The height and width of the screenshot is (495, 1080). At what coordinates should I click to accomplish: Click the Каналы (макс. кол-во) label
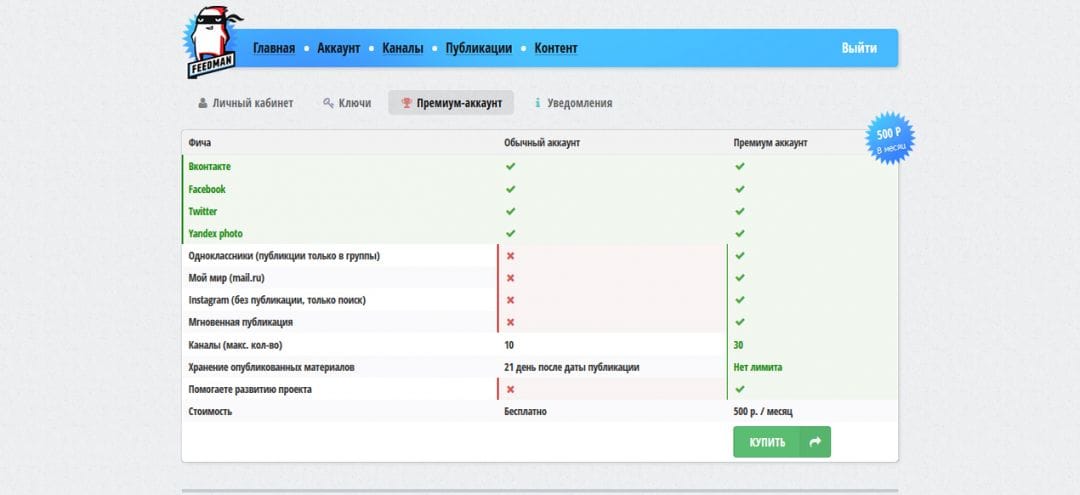click(x=236, y=345)
